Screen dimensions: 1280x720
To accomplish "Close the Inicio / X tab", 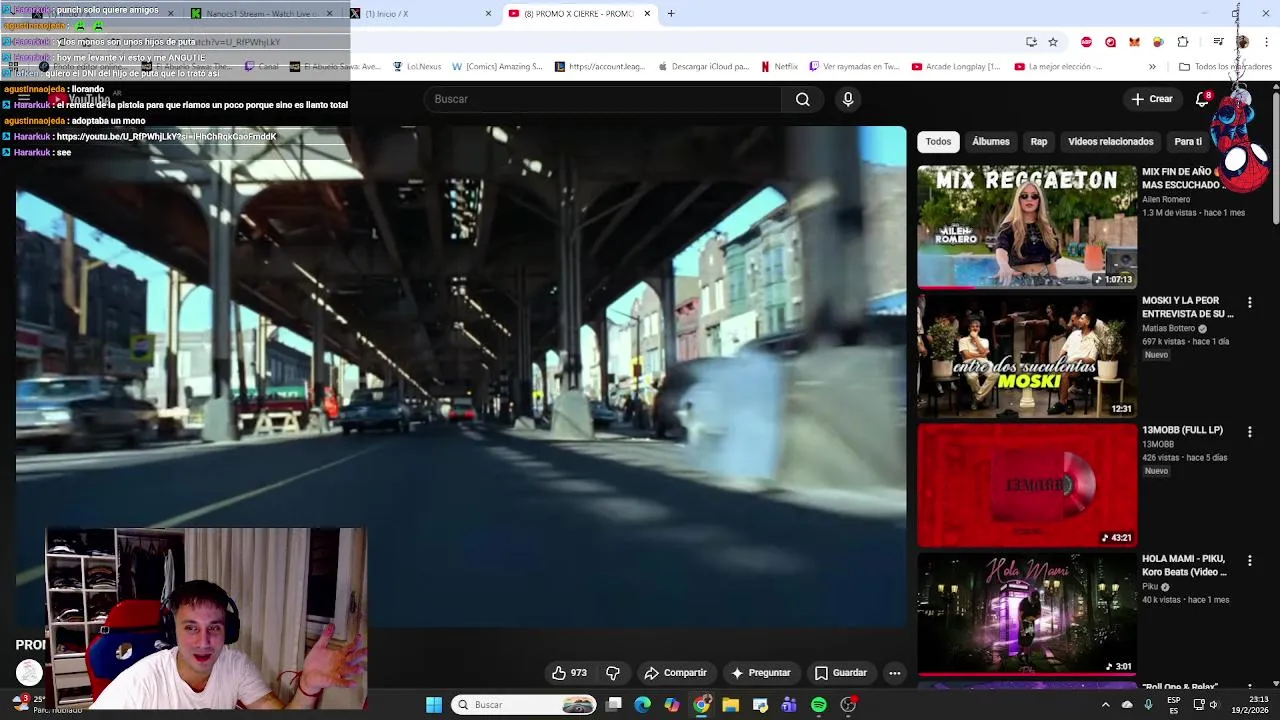I will pyautogui.click(x=488, y=14).
